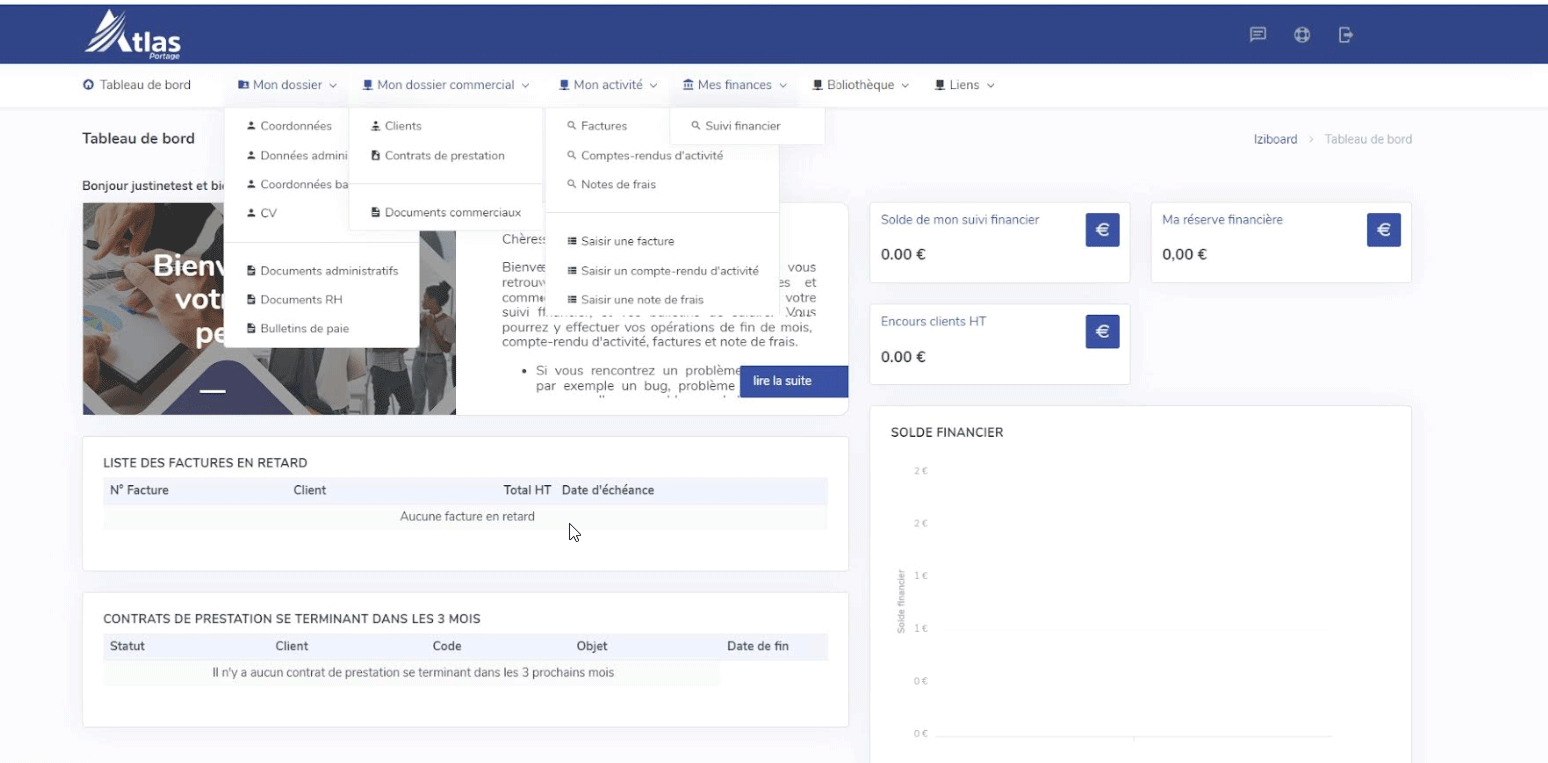Click the lire la suite button
1548x763 pixels.
point(794,381)
